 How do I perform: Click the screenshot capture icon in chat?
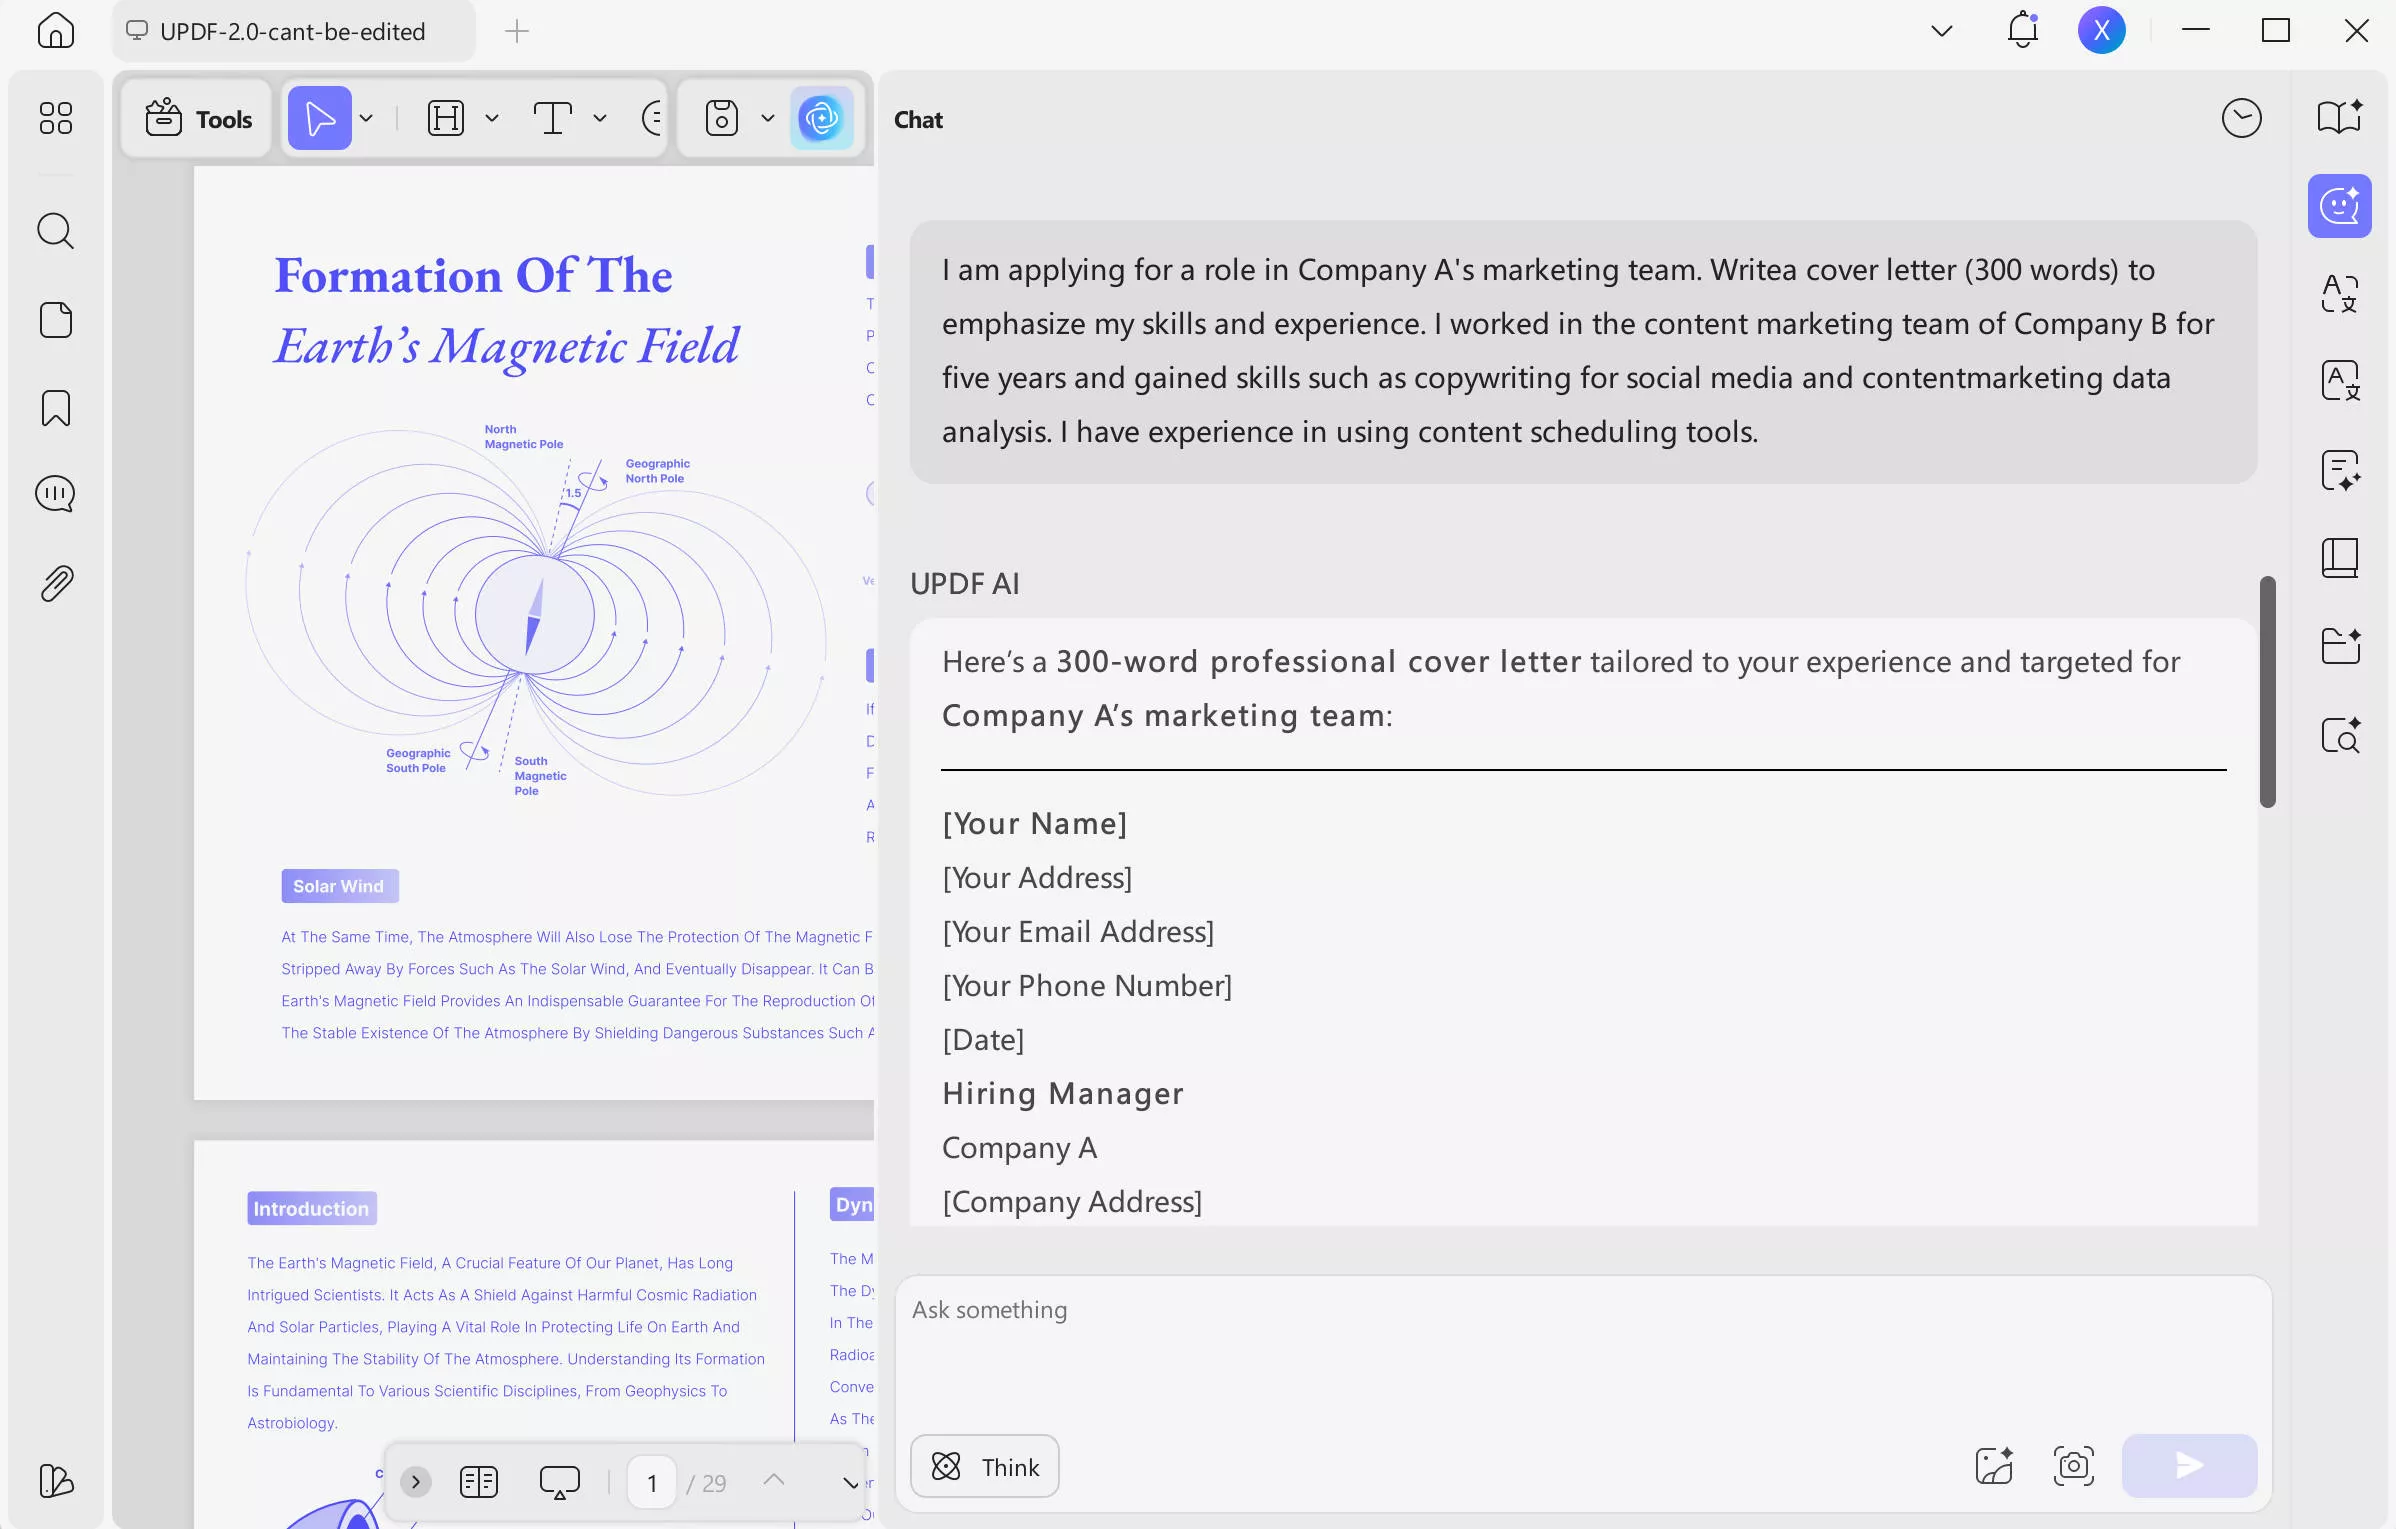2073,1466
